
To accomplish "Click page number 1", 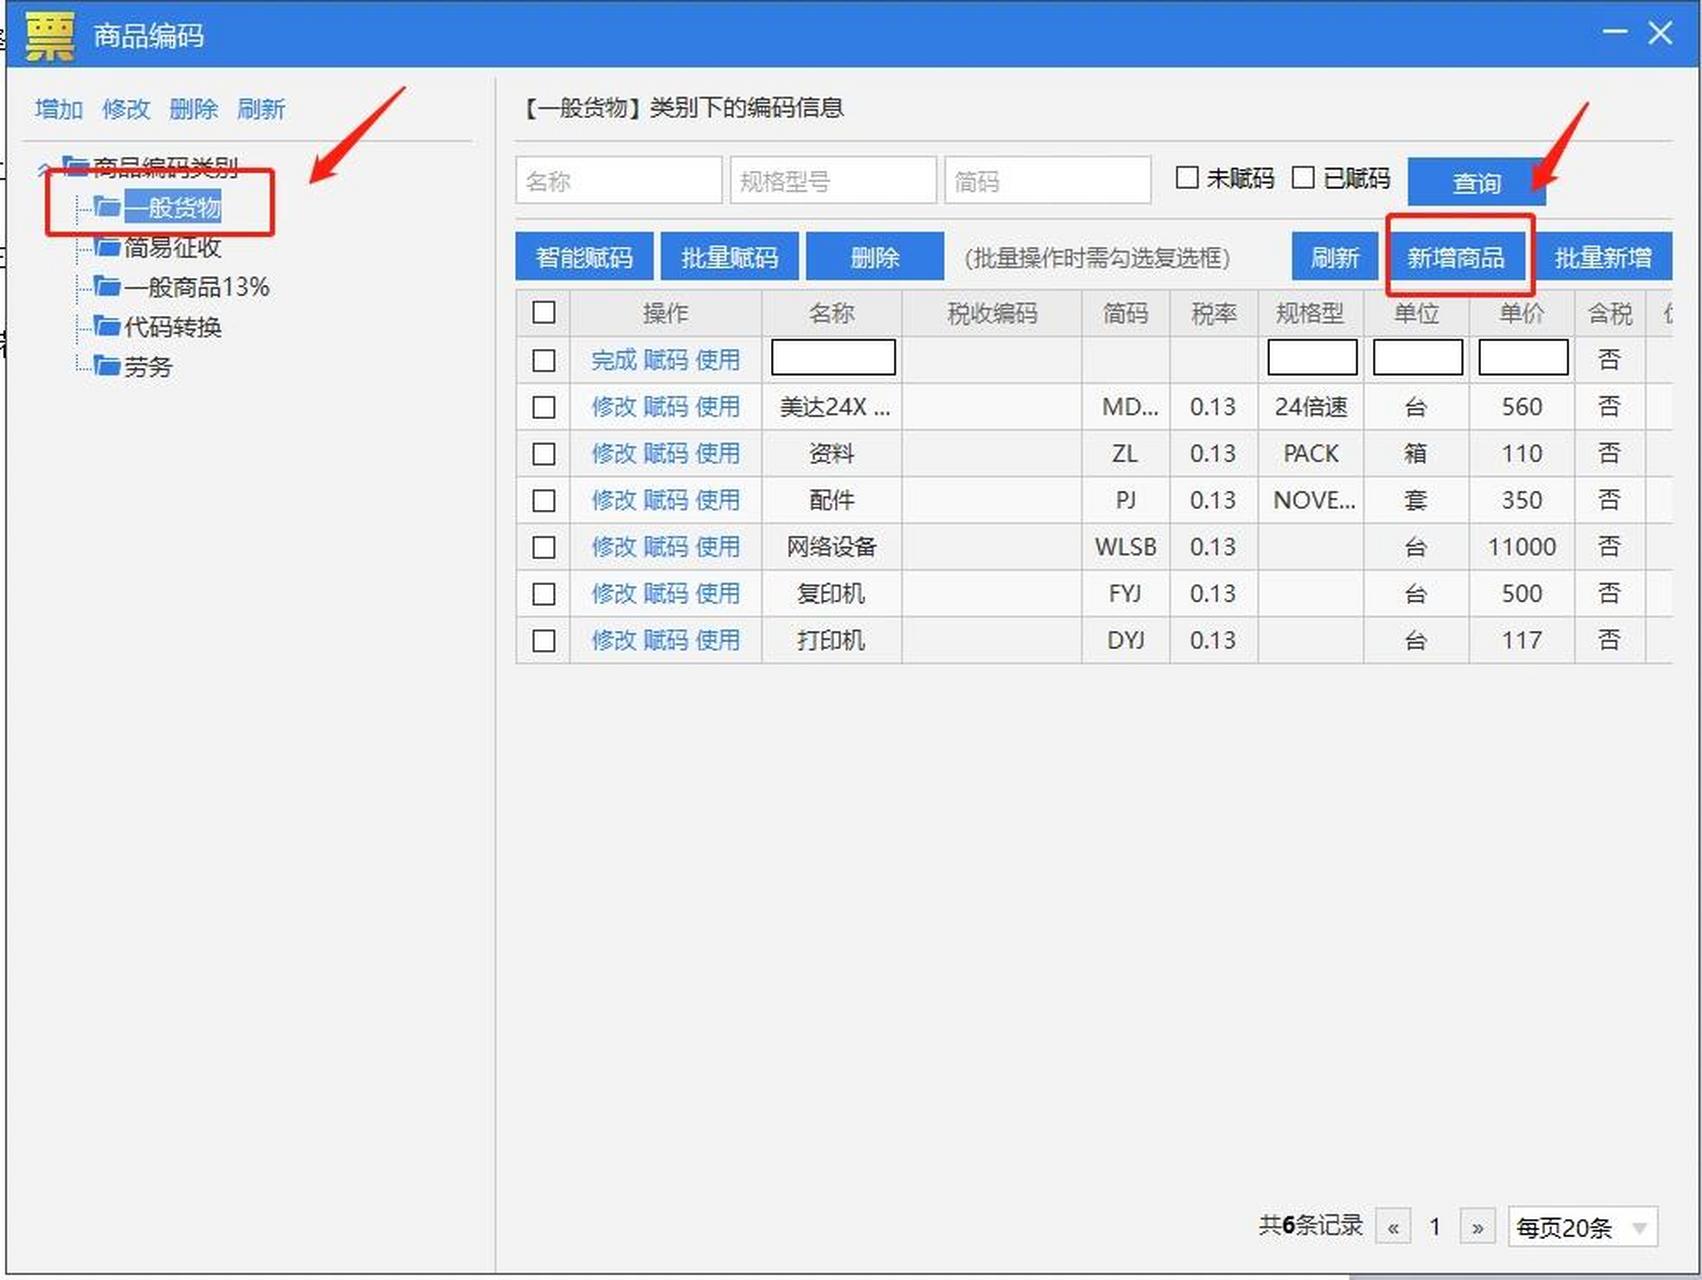I will (1435, 1227).
